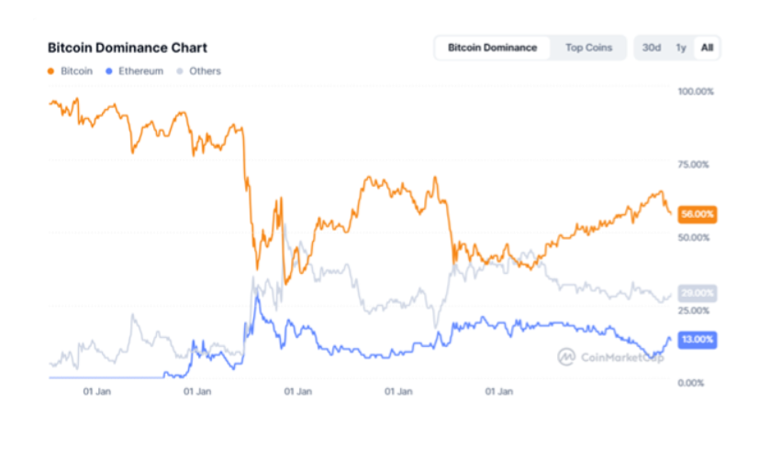Open the Top Coins tab
770x457 pixels.
pyautogui.click(x=588, y=47)
